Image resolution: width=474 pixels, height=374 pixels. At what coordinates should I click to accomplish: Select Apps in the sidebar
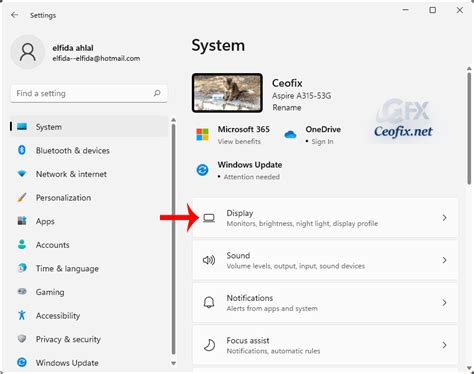[89, 221]
